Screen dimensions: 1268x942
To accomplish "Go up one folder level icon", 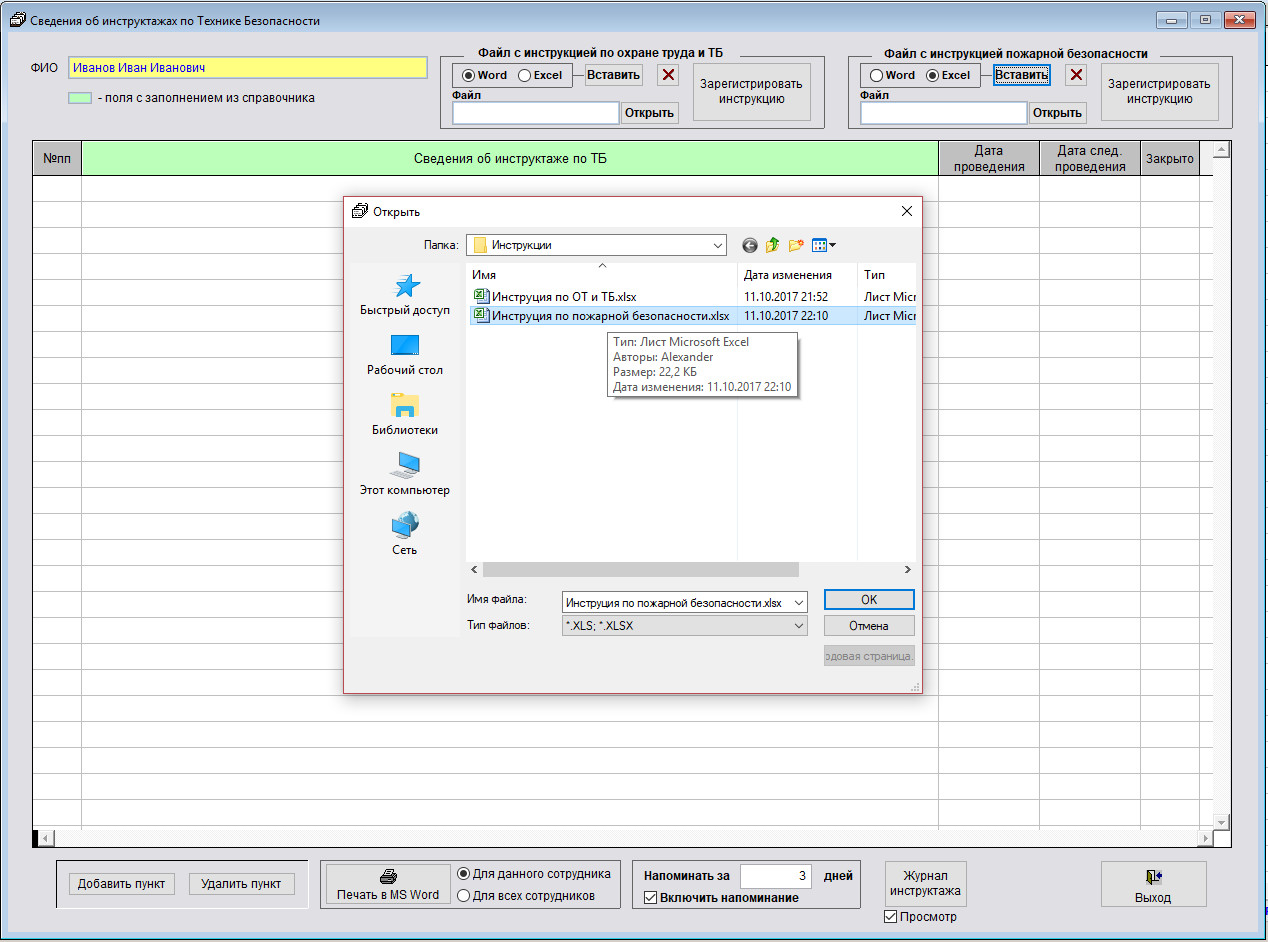I will pos(773,245).
